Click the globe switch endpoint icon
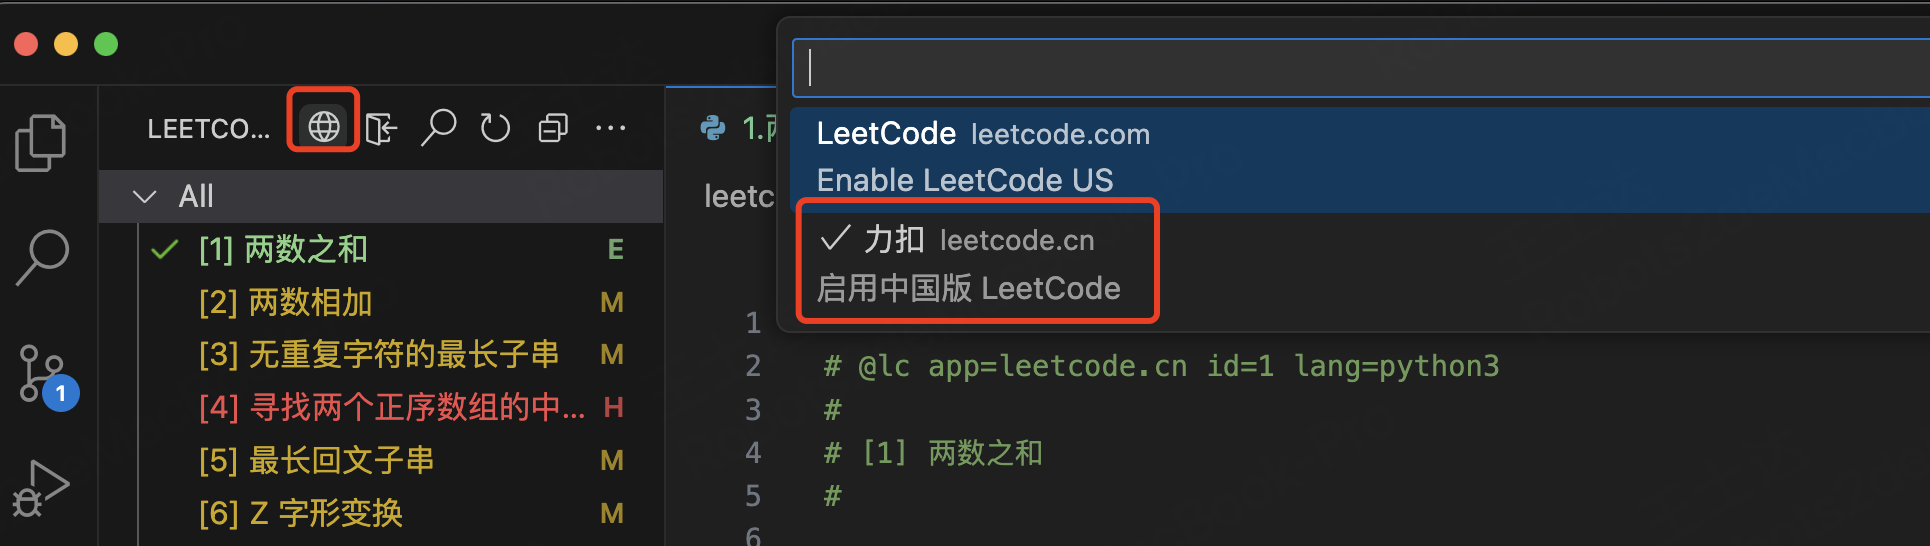The width and height of the screenshot is (1930, 546). pyautogui.click(x=323, y=126)
